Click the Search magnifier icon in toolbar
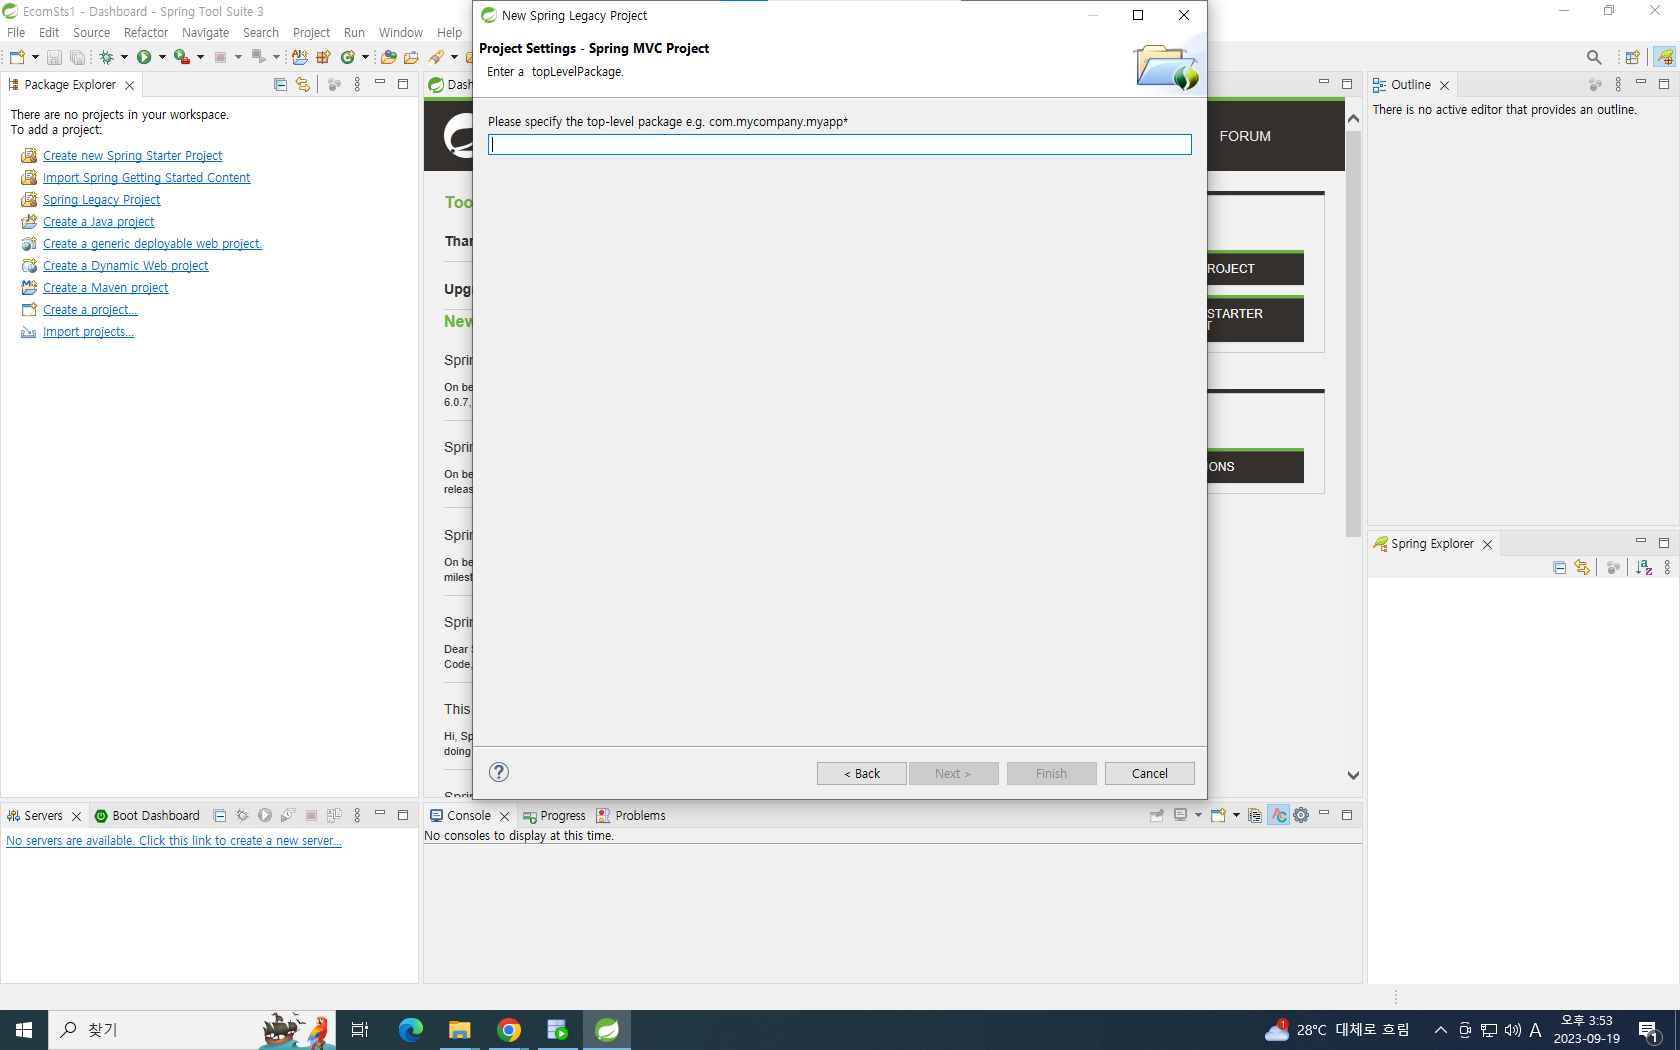 tap(1594, 57)
